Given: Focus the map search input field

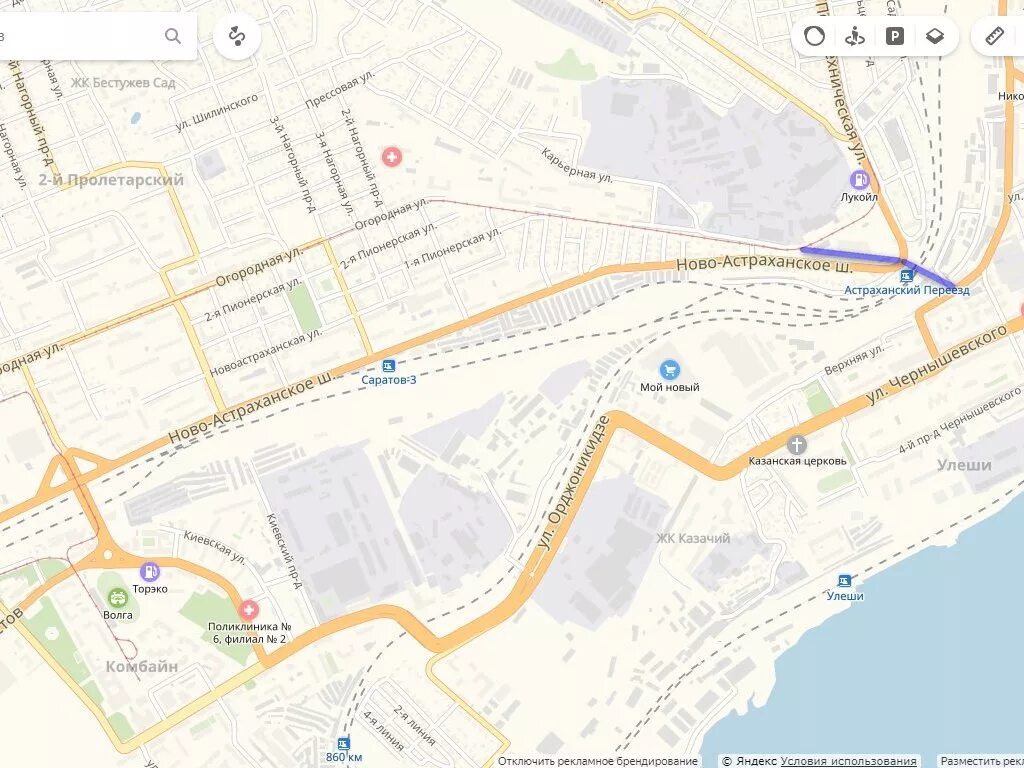Looking at the screenshot, I should point(78,36).
